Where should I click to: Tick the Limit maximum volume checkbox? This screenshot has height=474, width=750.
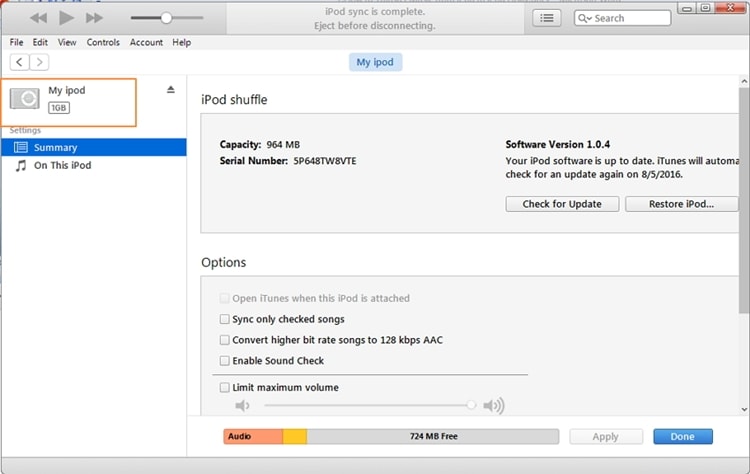coord(224,387)
